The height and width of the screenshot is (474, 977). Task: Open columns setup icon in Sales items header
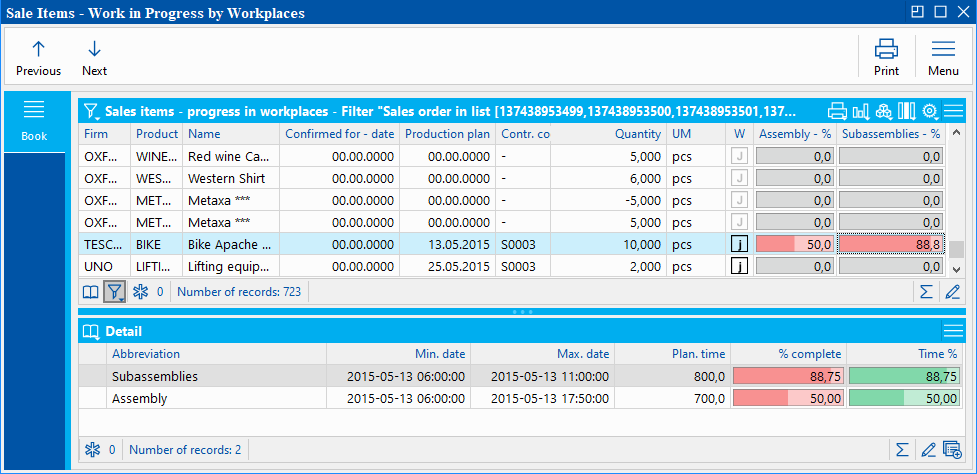907,111
